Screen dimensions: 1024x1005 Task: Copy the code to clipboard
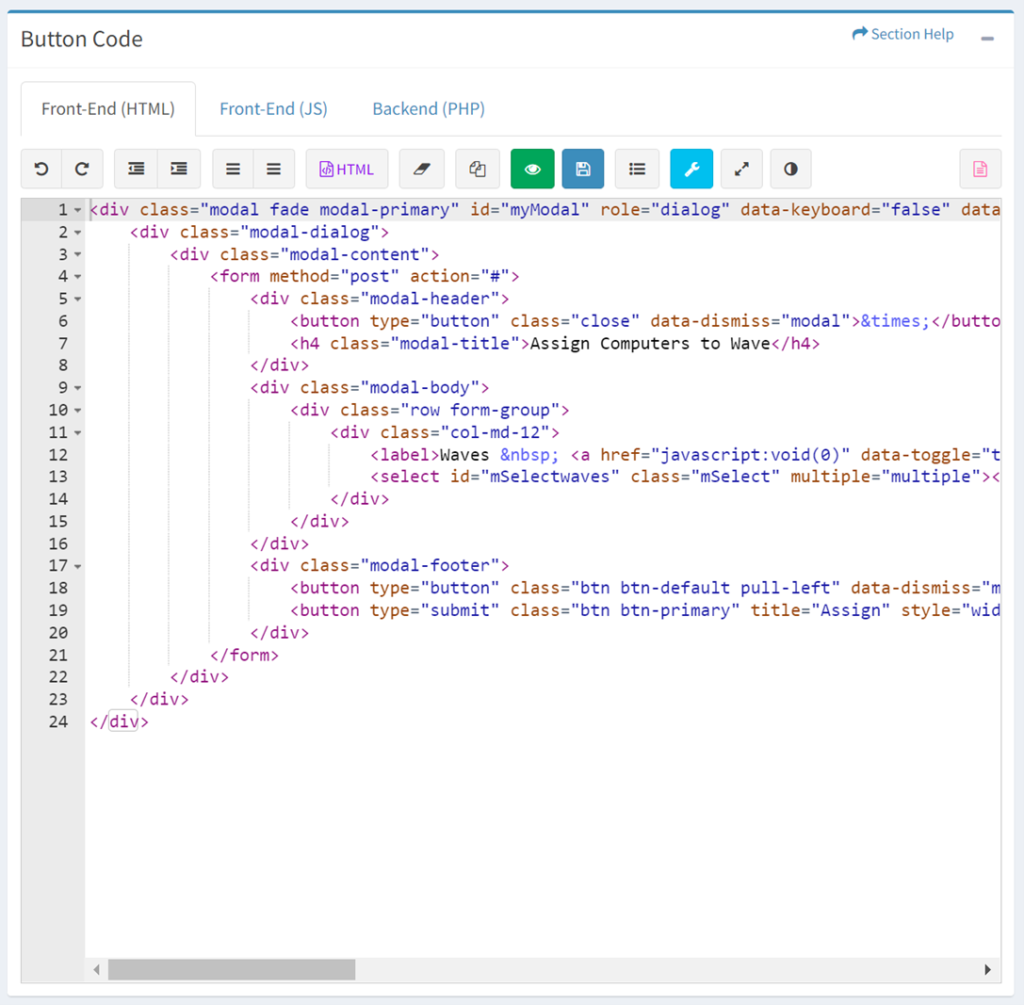[477, 168]
